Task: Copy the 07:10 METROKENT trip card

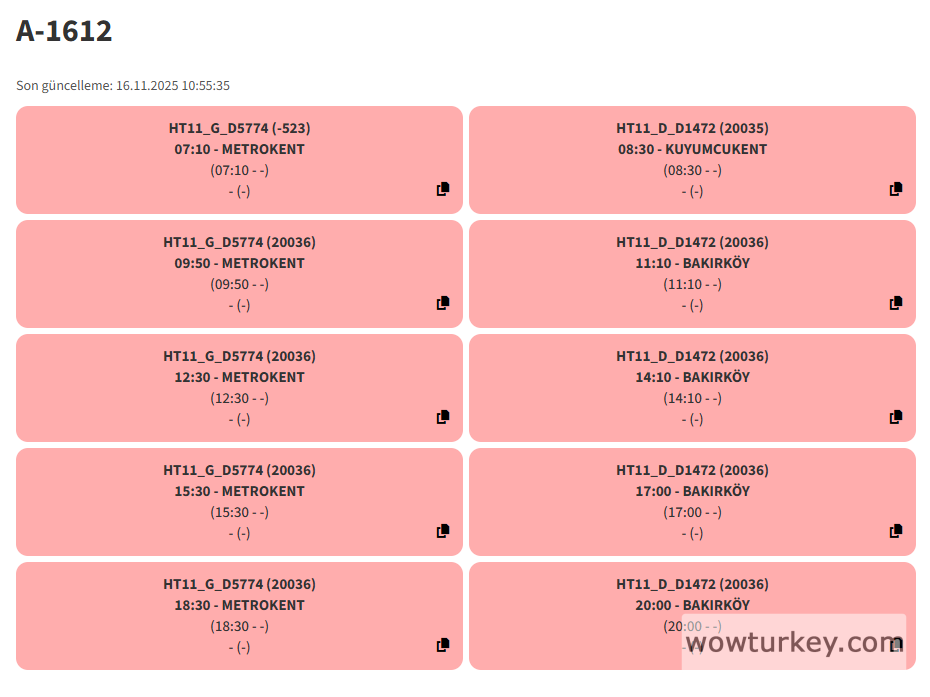Action: tap(443, 189)
